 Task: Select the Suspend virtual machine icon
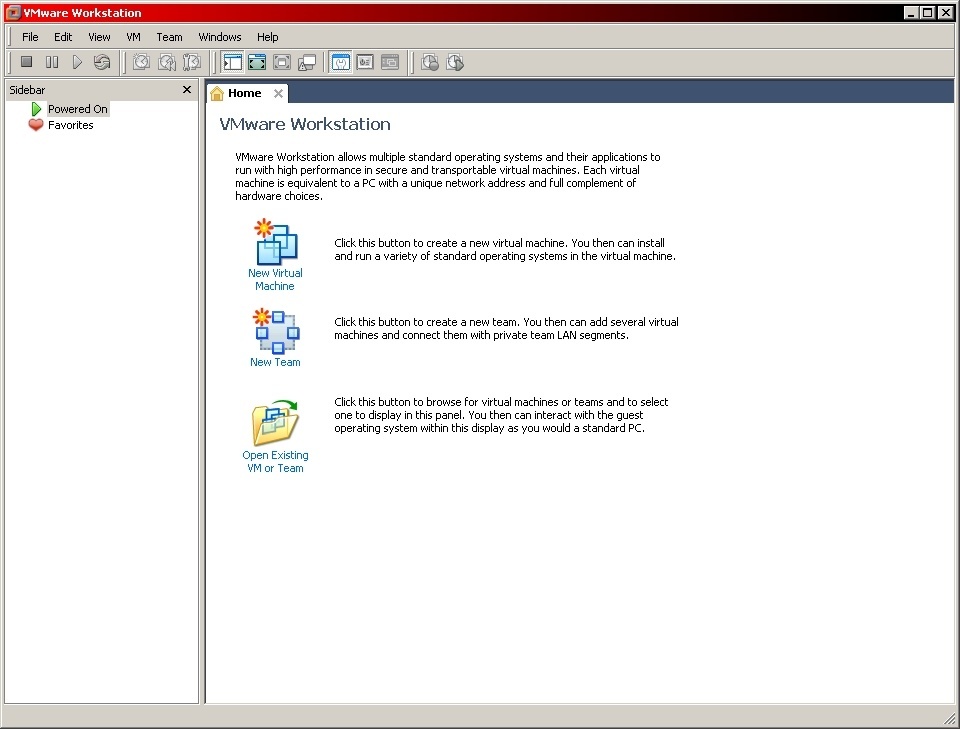51,61
